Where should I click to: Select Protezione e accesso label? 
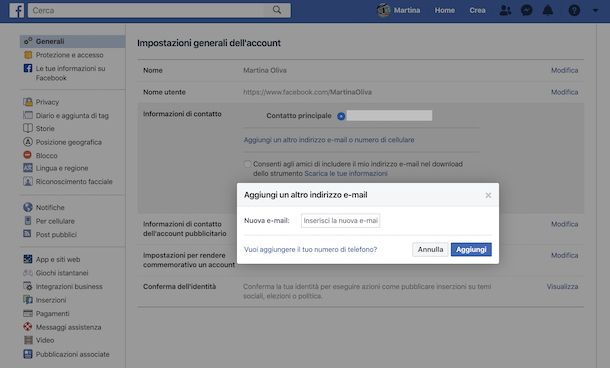[70, 55]
